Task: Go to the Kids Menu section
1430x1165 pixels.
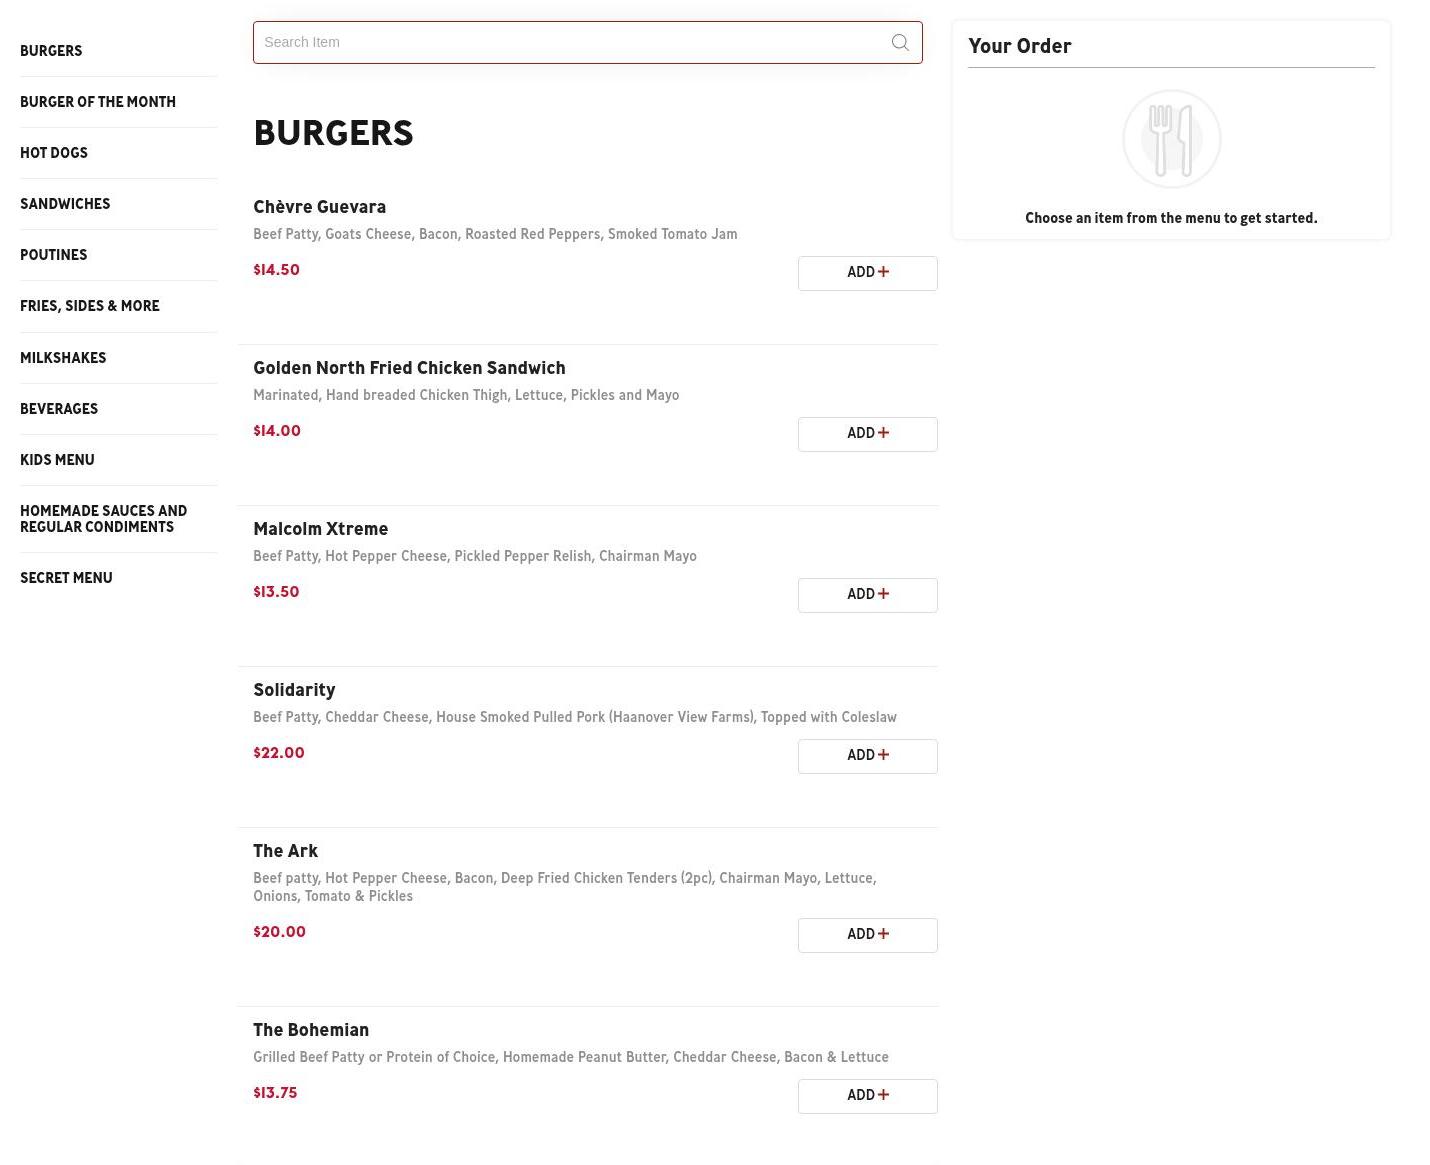Action: [x=57, y=460]
